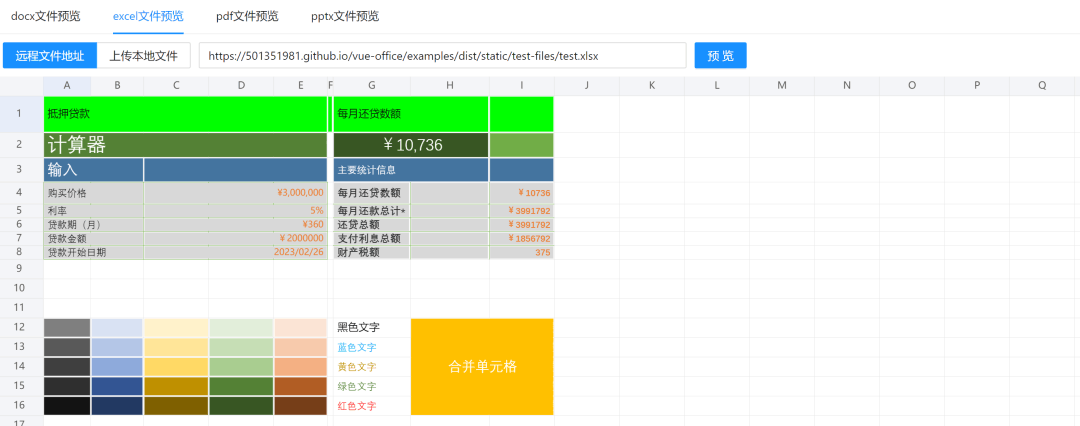
Task: Click the brown swatch in row 16 column E
Action: [300, 406]
